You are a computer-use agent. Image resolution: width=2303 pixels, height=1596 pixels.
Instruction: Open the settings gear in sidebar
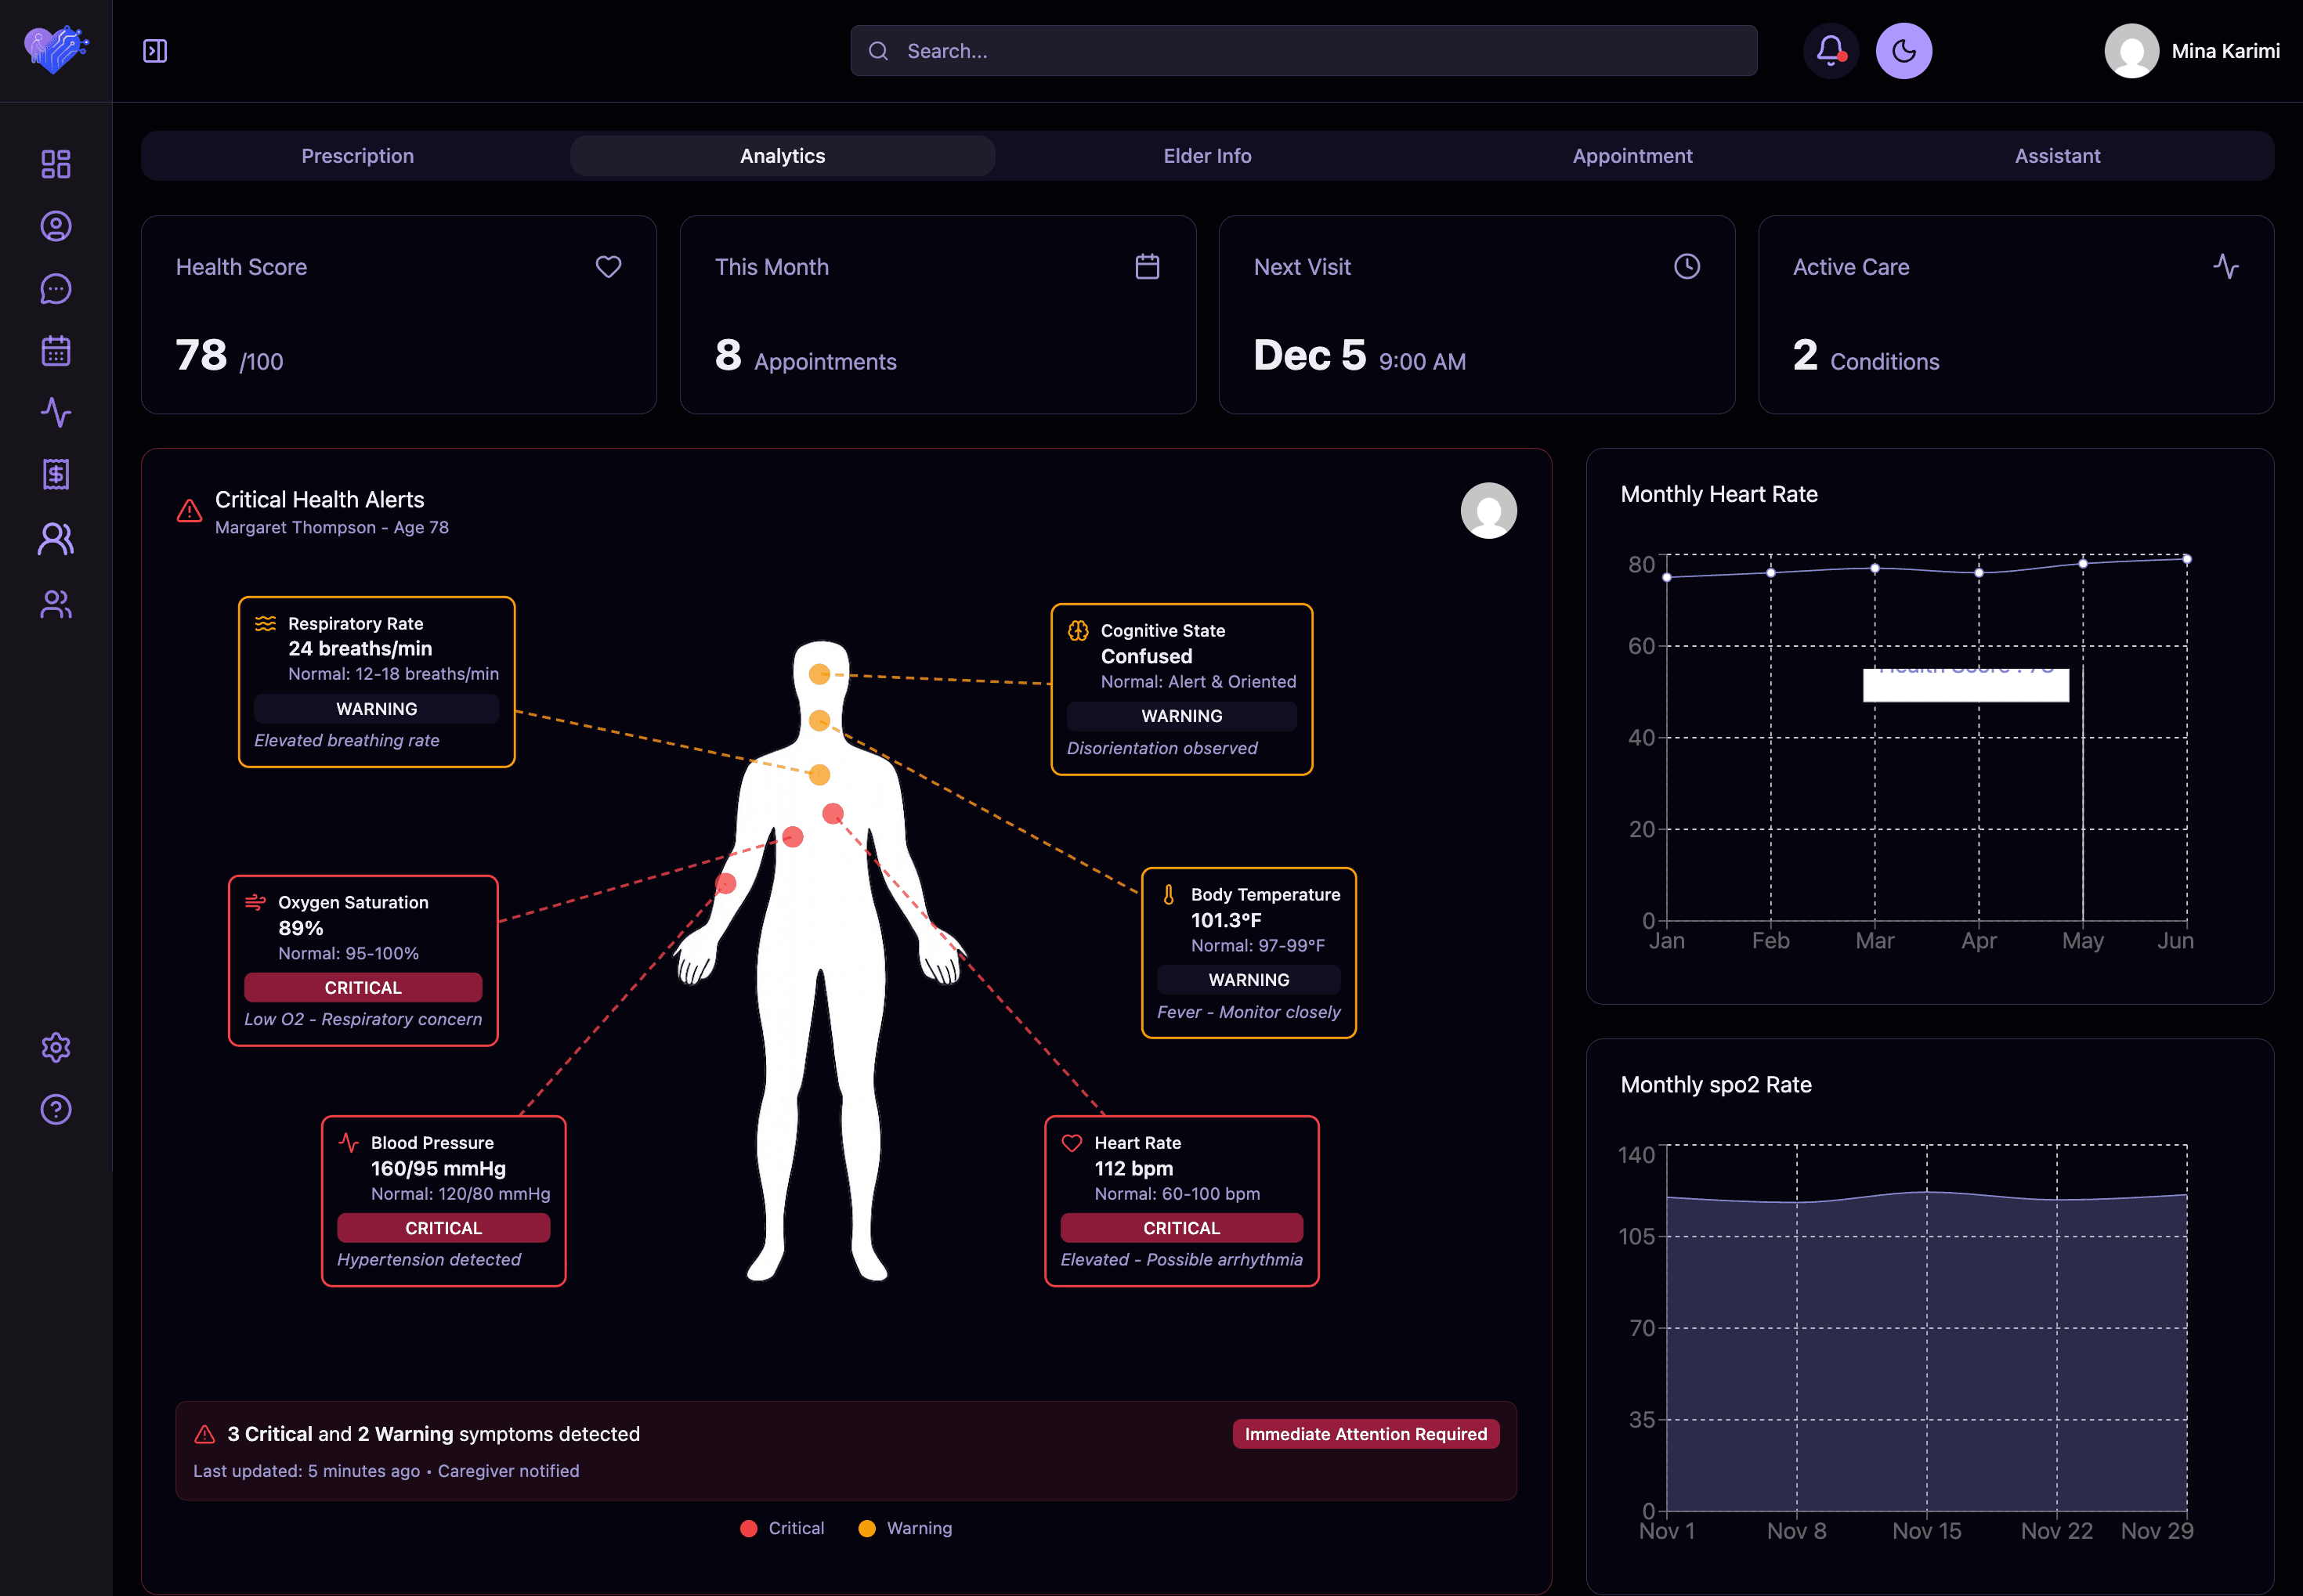[x=56, y=1047]
